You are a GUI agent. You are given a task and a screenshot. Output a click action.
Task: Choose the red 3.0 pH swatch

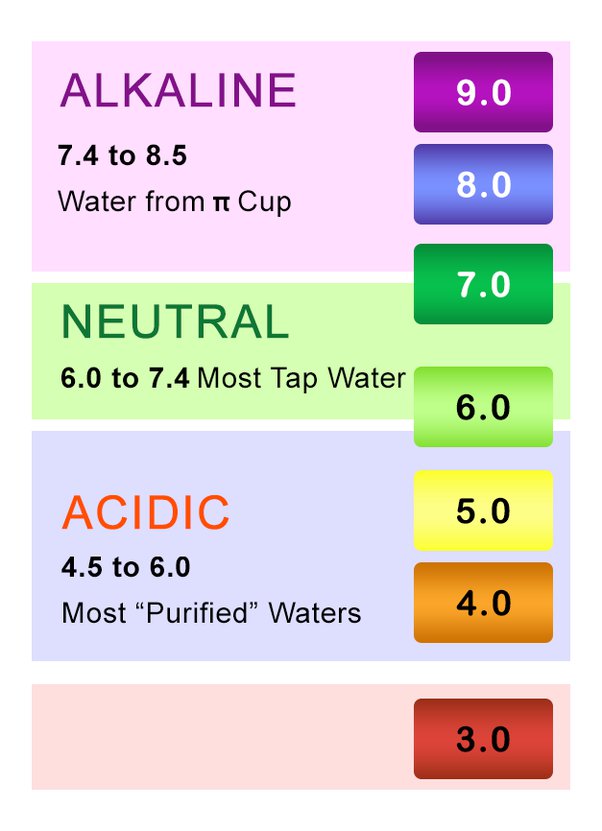click(x=483, y=739)
